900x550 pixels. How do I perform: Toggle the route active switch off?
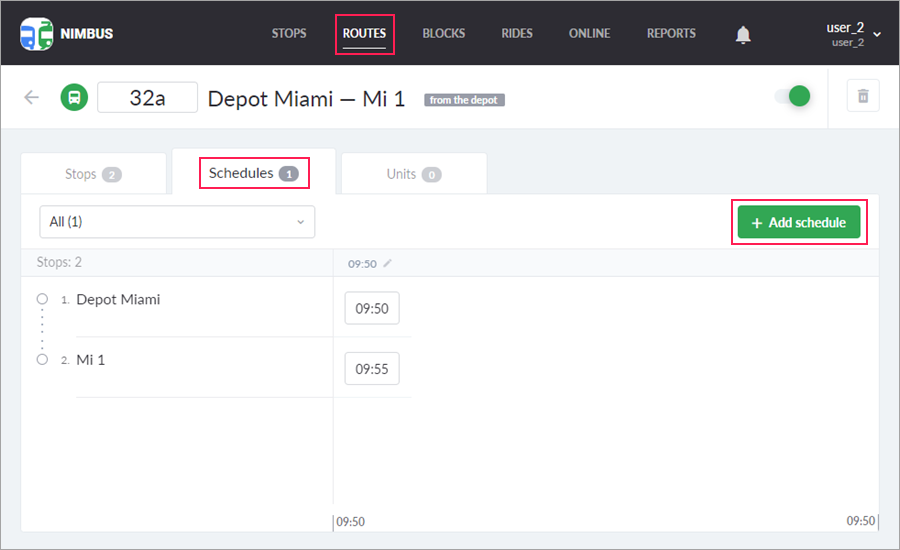point(793,96)
